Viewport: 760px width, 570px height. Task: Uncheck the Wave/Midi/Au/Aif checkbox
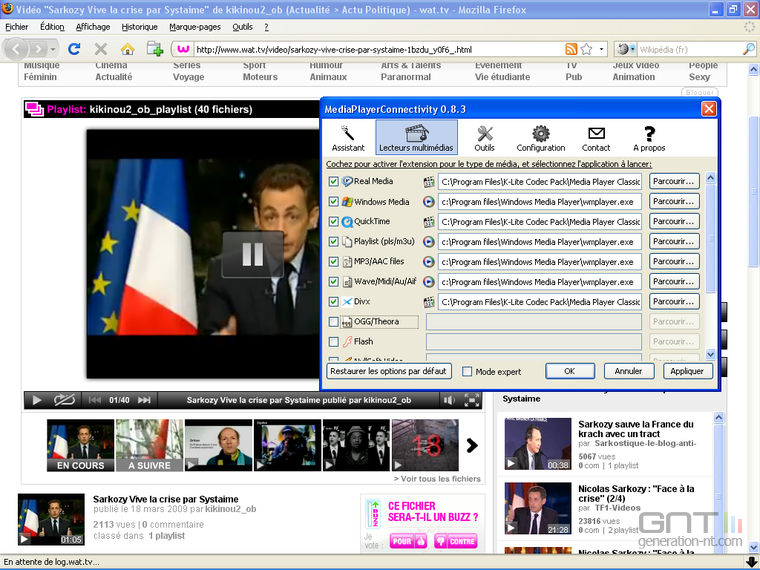333,282
